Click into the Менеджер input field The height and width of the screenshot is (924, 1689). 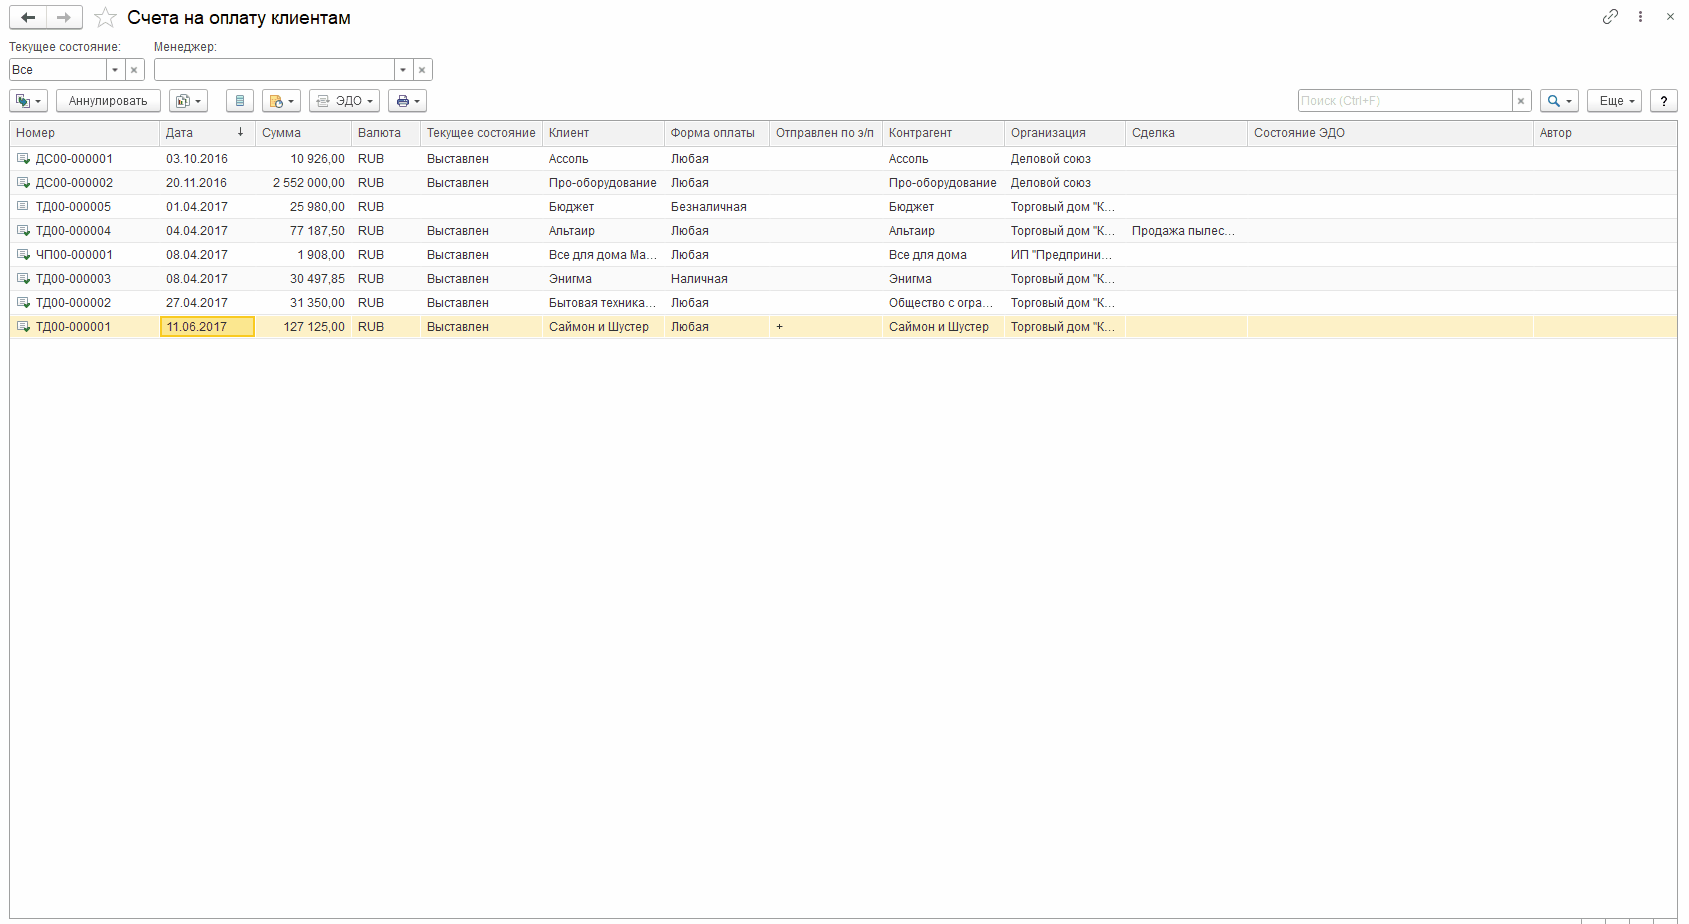(x=274, y=70)
